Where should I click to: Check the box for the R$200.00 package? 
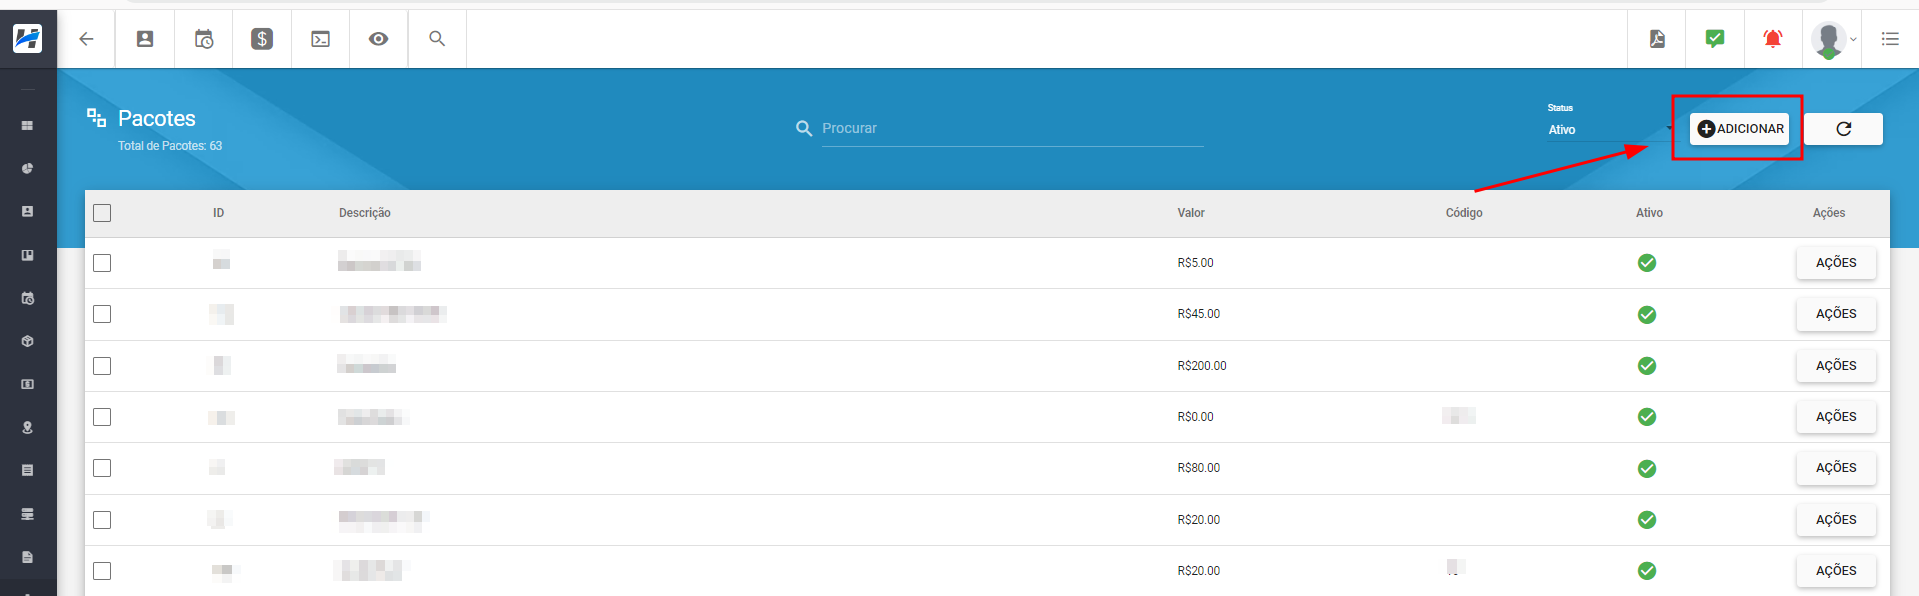(102, 366)
